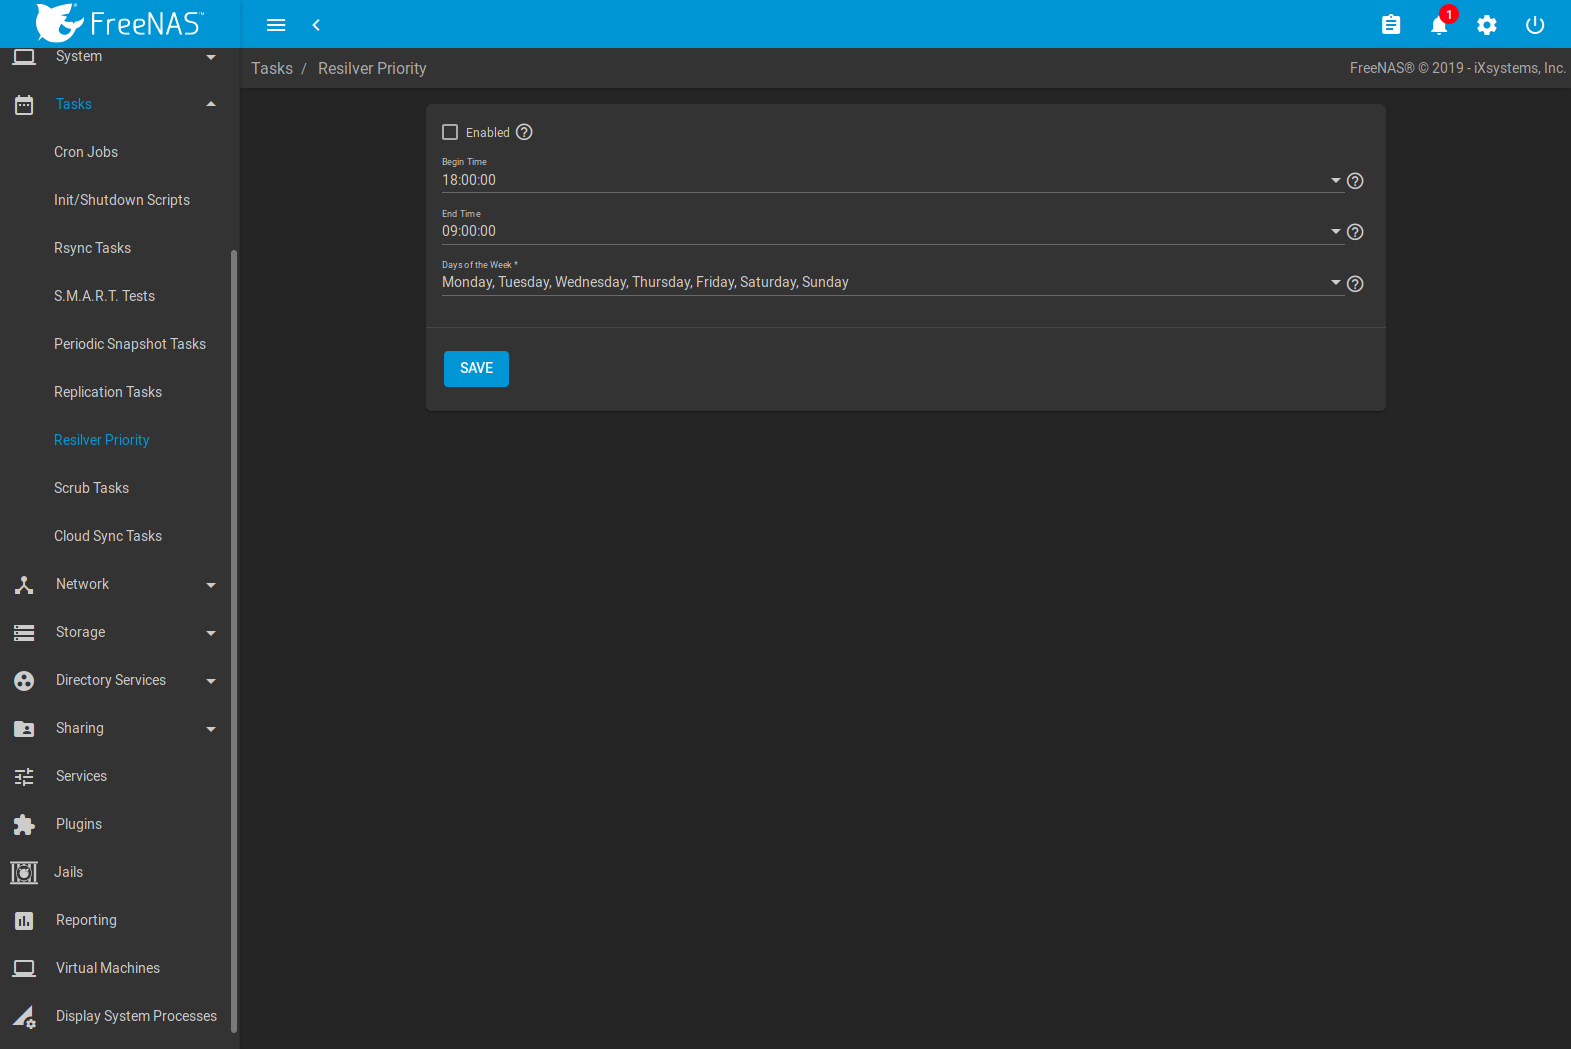
Task: Open Replication Tasks
Action: 108,392
